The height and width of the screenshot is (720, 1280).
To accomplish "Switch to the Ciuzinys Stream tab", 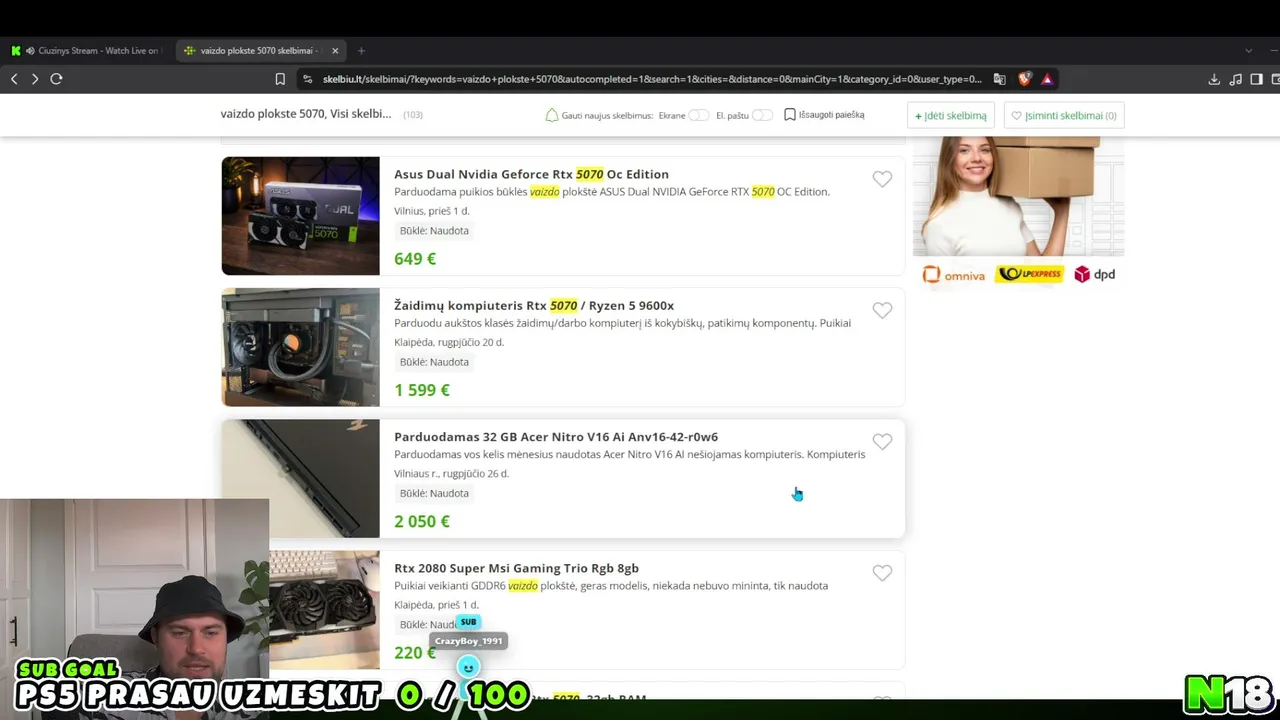I will pos(87,51).
